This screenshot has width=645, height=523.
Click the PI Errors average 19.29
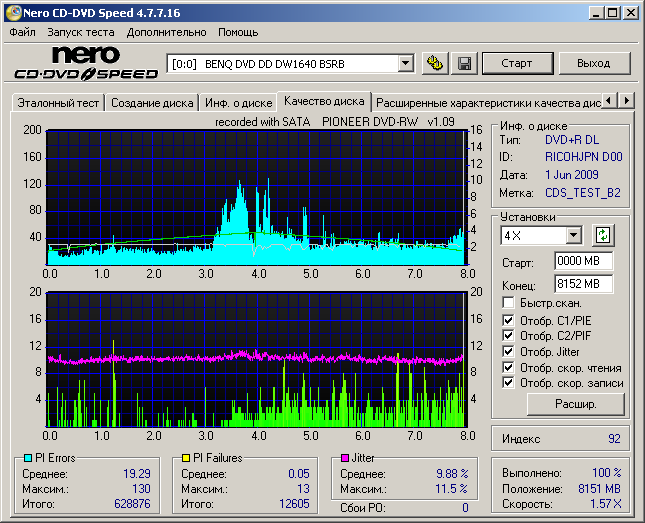(x=137, y=474)
